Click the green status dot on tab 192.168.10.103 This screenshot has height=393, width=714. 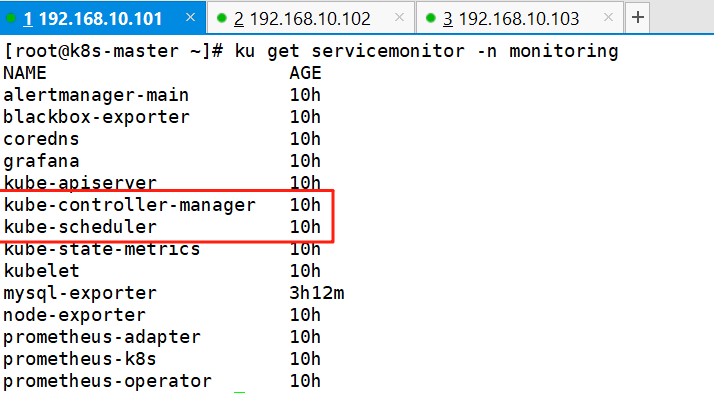click(x=430, y=18)
